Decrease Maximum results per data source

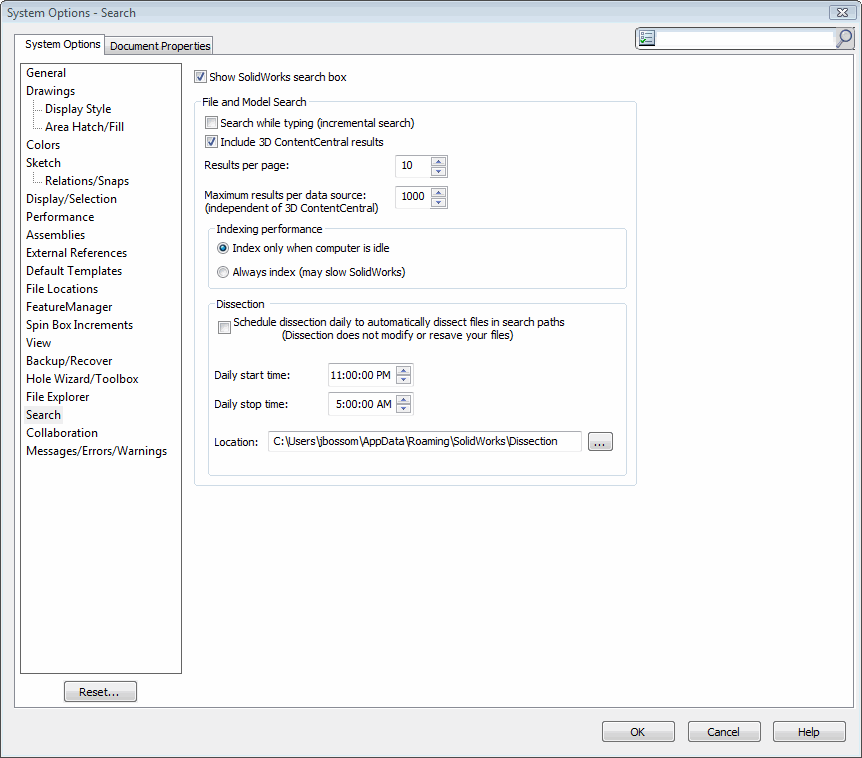[438, 202]
